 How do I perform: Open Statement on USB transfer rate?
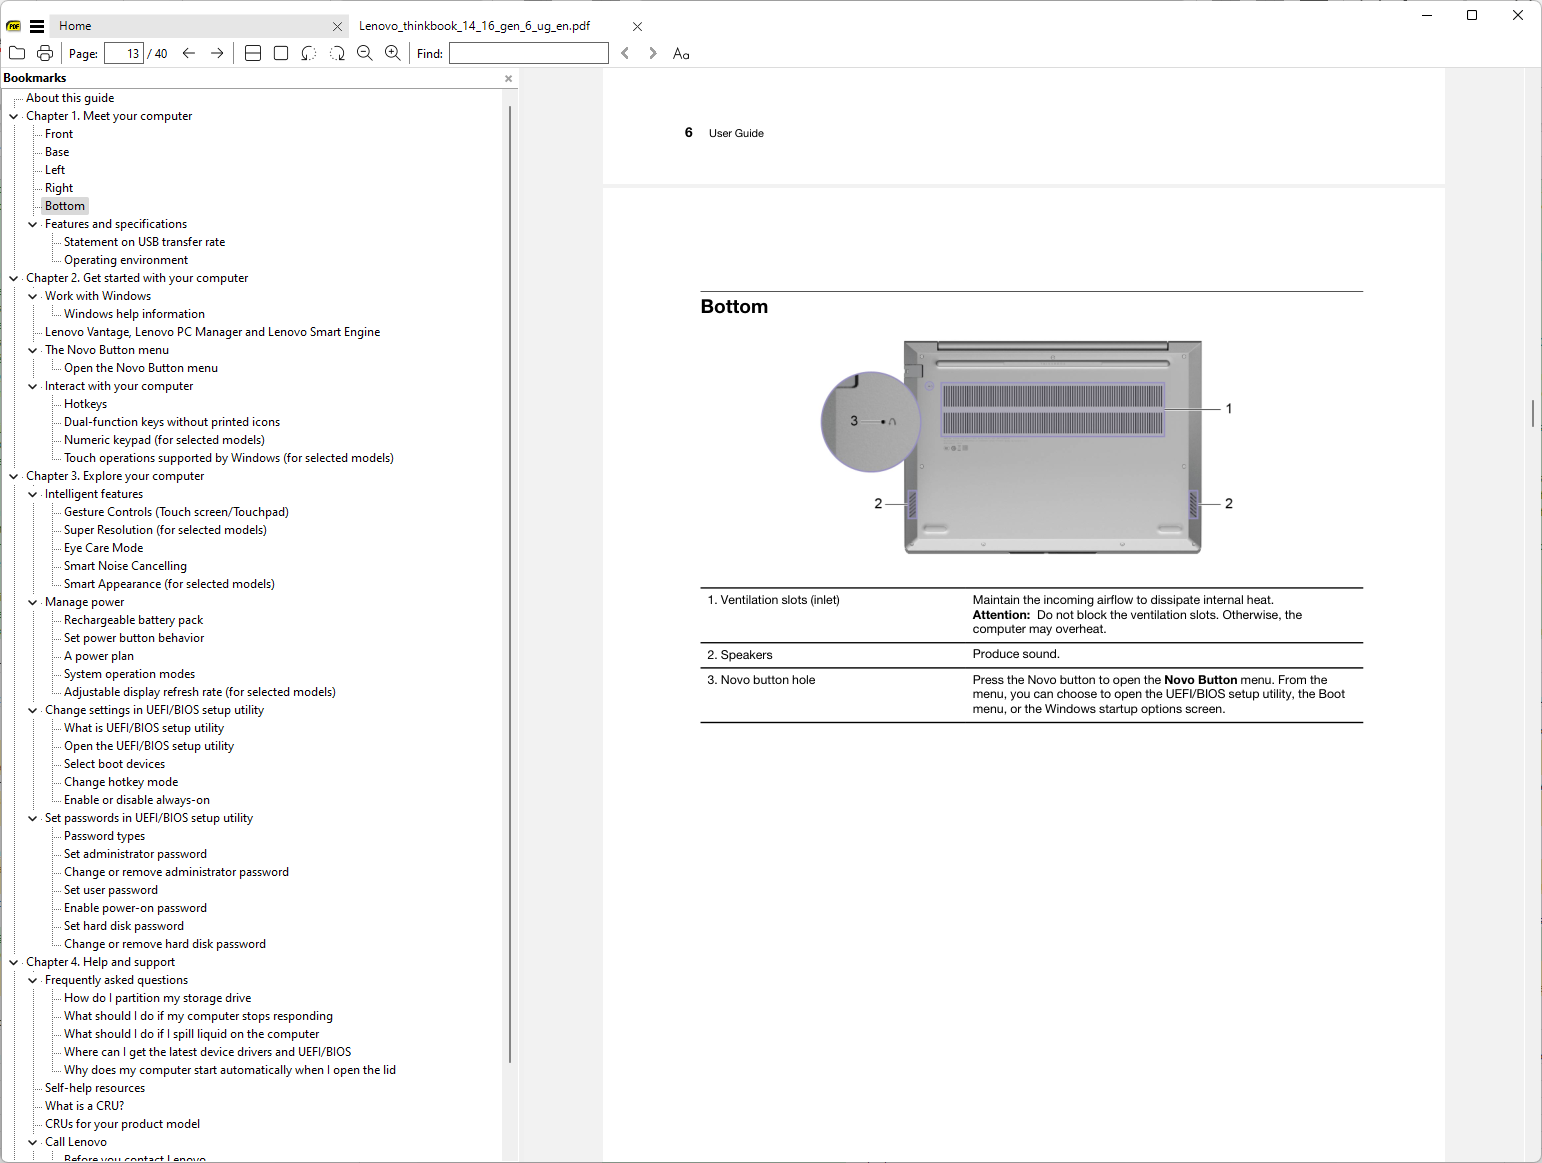tap(145, 242)
